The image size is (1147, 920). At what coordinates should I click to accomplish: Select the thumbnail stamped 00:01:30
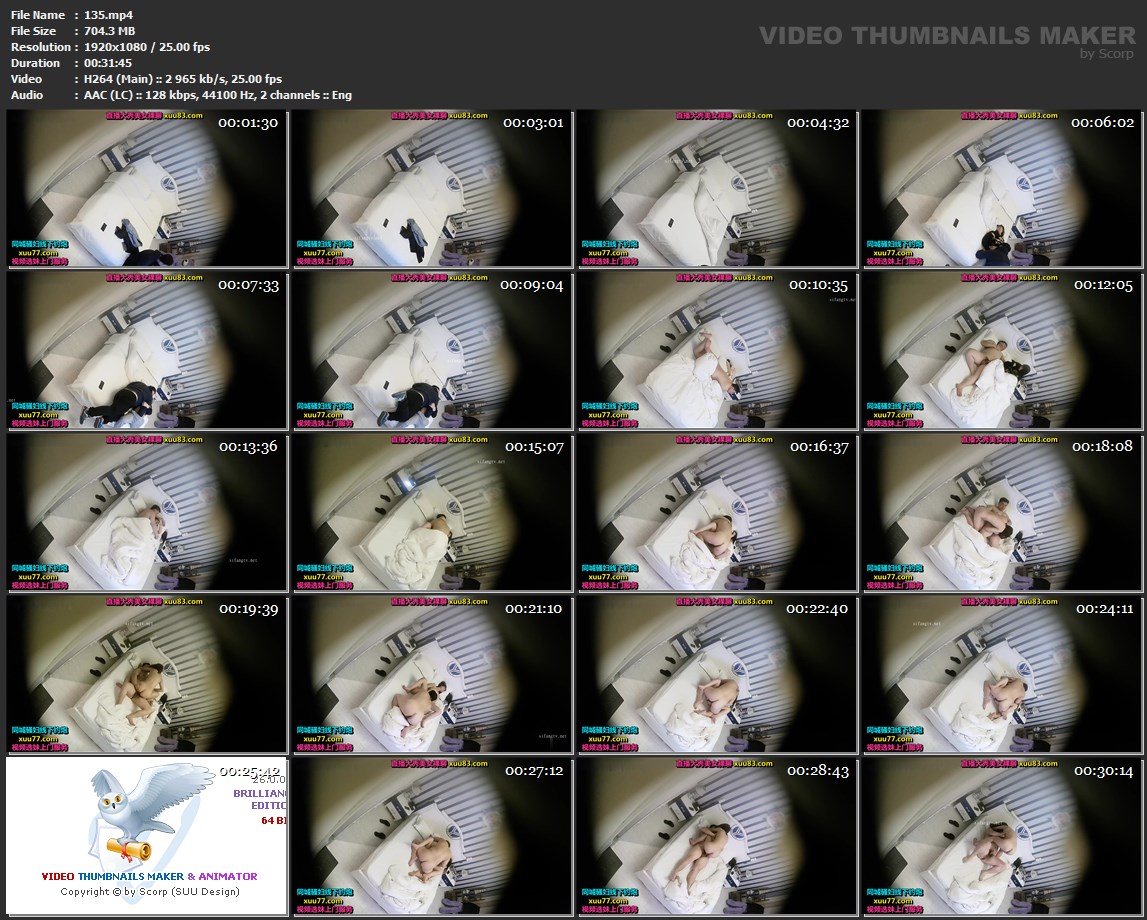pyautogui.click(x=147, y=189)
